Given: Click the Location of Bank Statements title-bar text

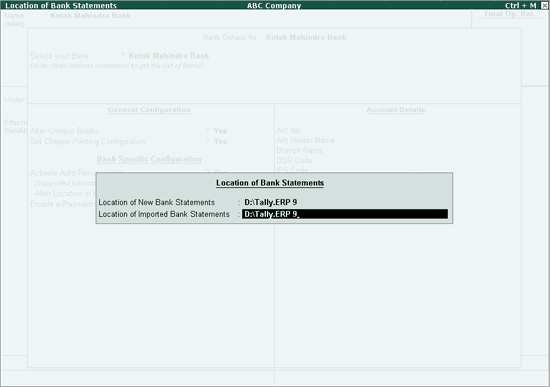Looking at the screenshot, I should pos(61,6).
